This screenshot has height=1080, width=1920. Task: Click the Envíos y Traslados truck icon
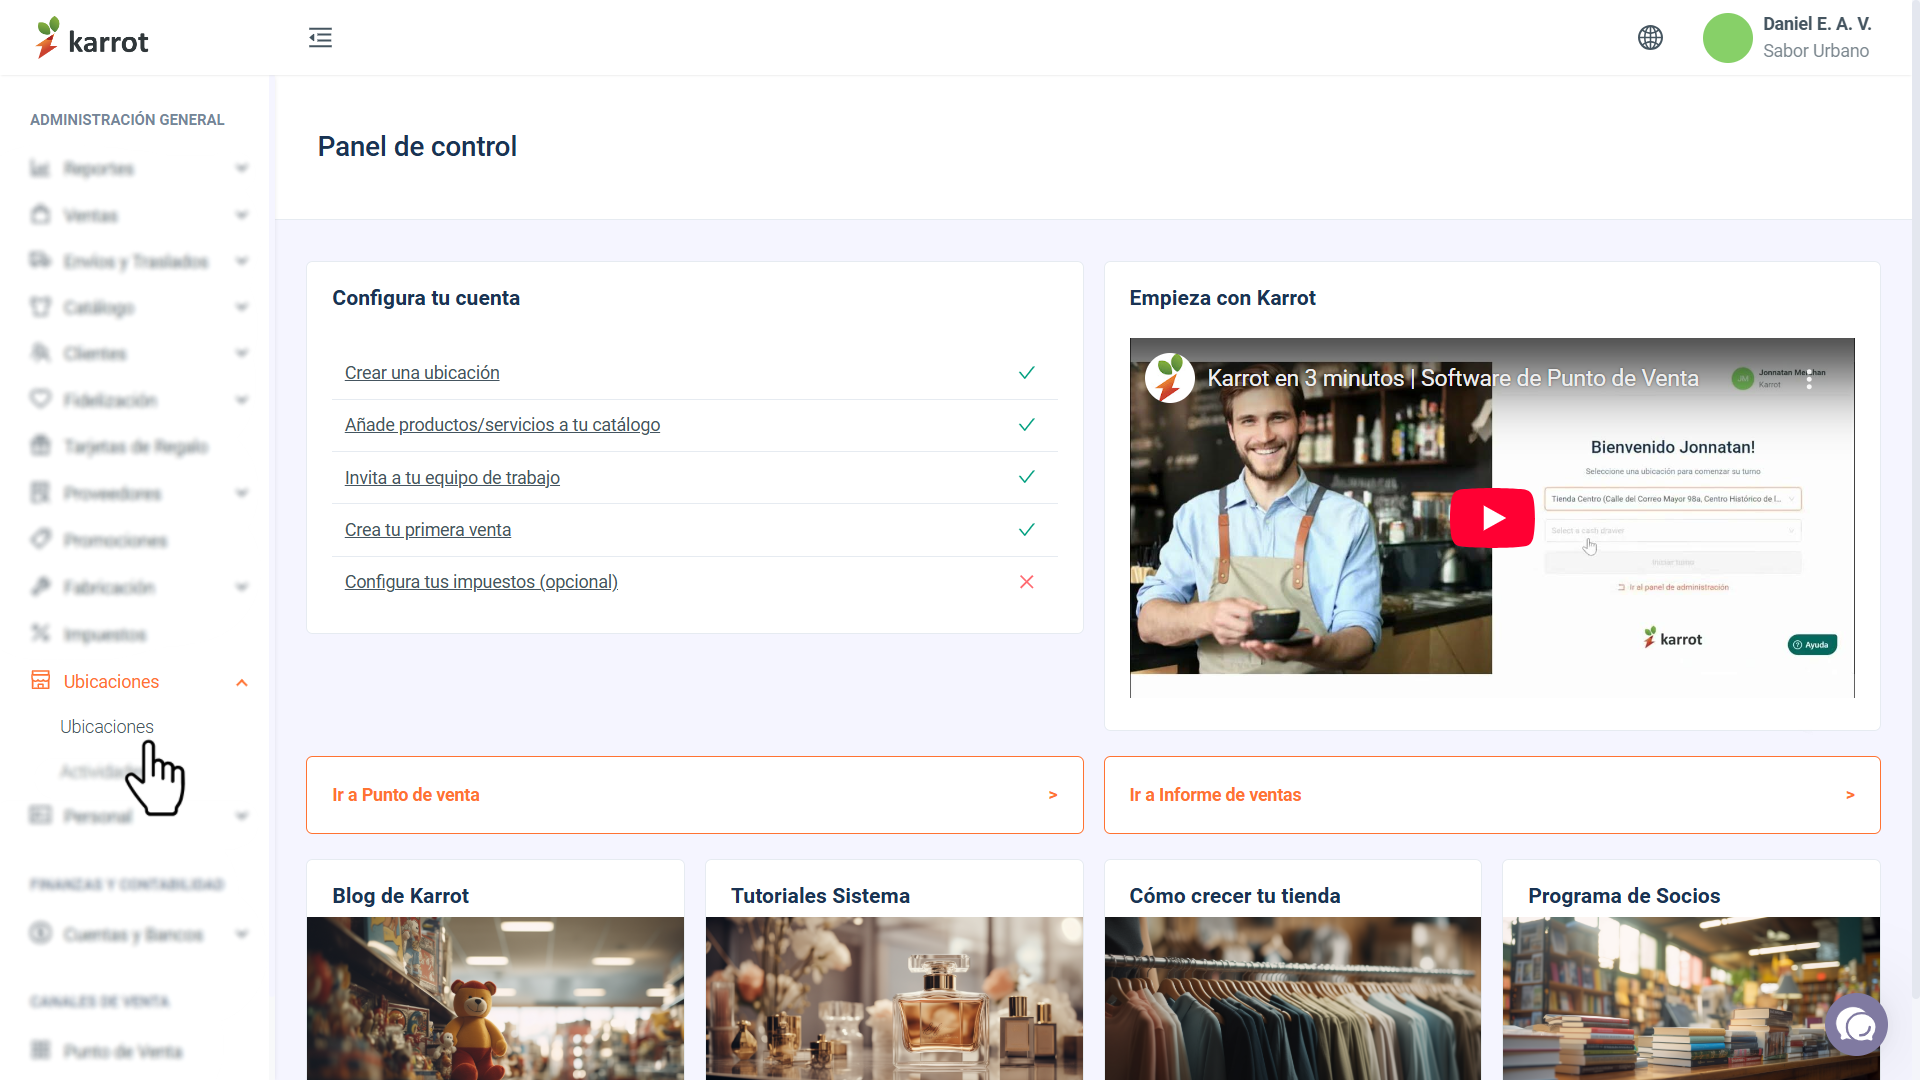[40, 261]
